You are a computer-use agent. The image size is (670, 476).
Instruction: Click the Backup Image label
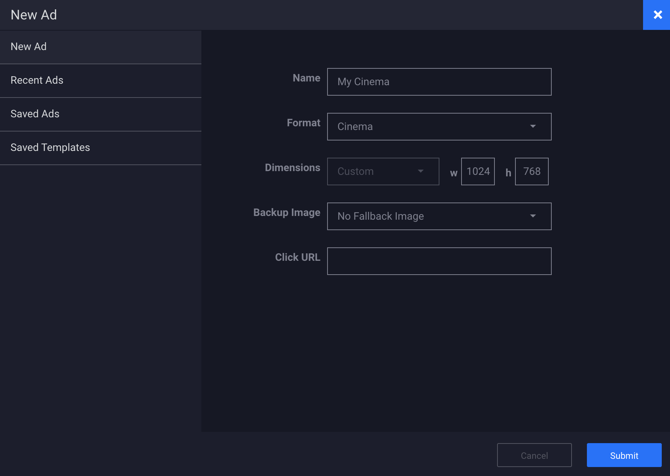click(287, 213)
